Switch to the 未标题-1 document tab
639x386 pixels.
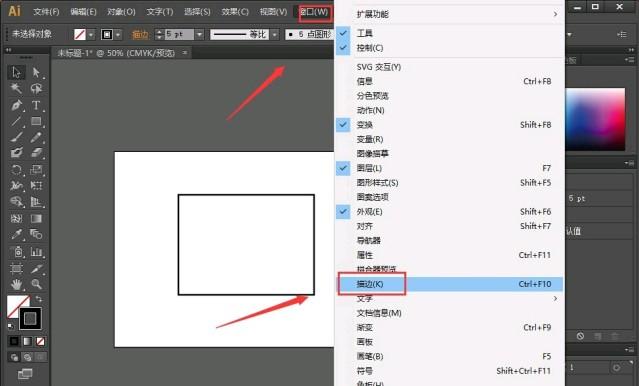(116, 53)
